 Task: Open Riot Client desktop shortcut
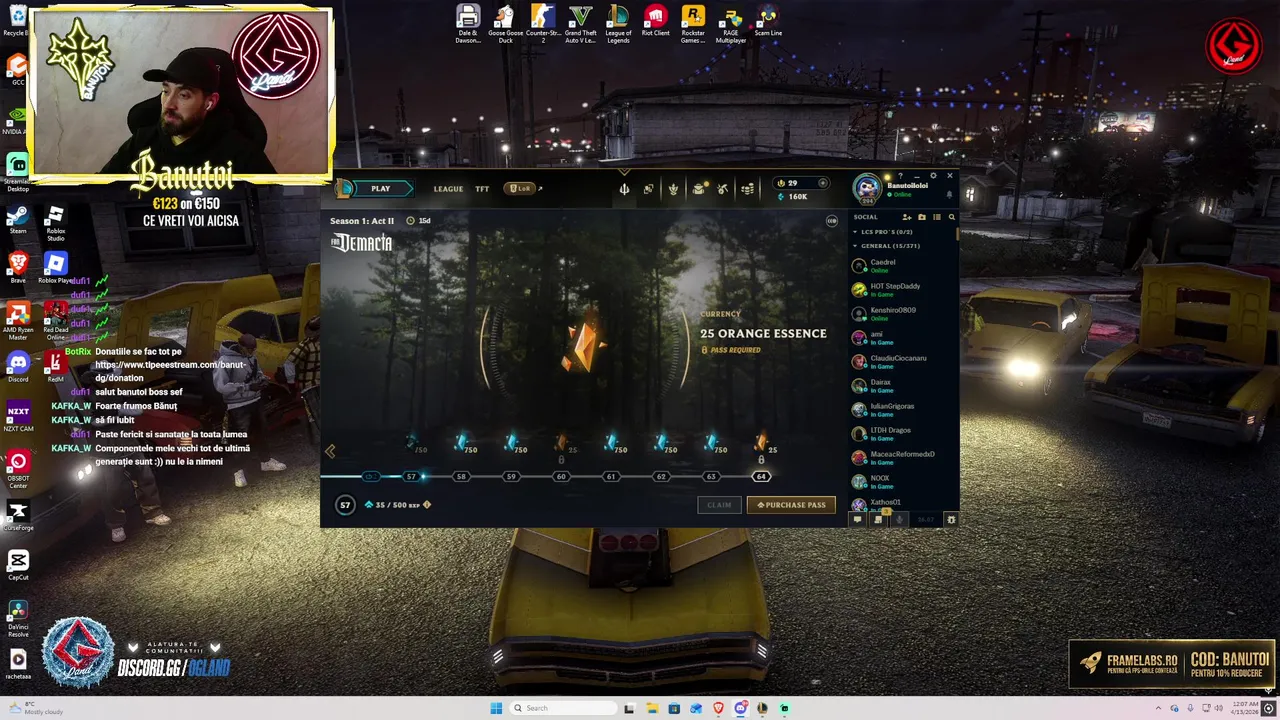coord(656,20)
